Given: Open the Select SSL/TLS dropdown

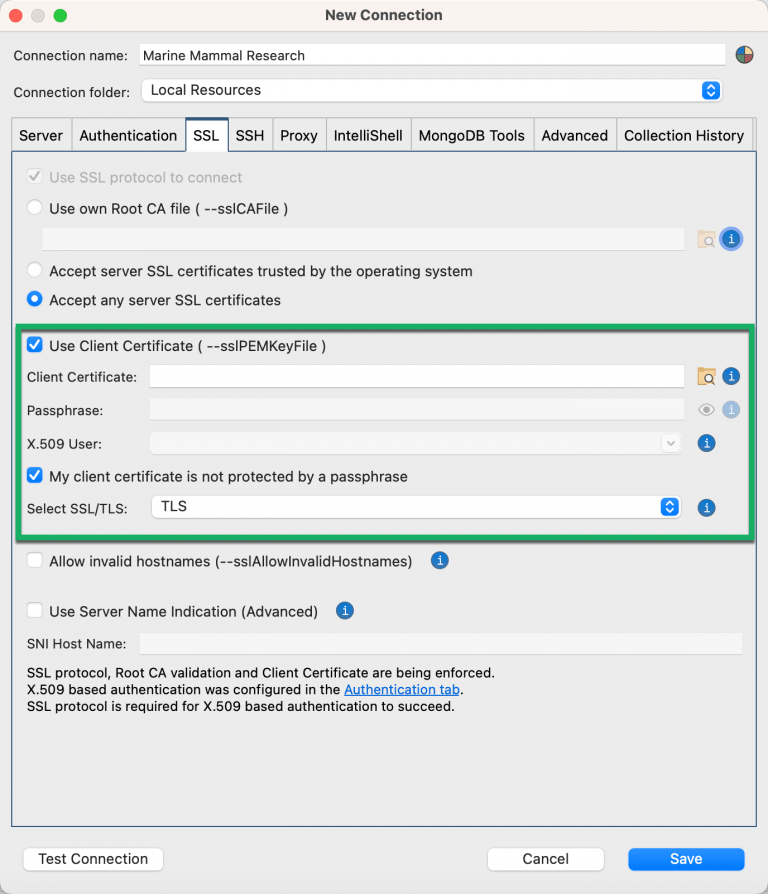Looking at the screenshot, I should coord(669,508).
